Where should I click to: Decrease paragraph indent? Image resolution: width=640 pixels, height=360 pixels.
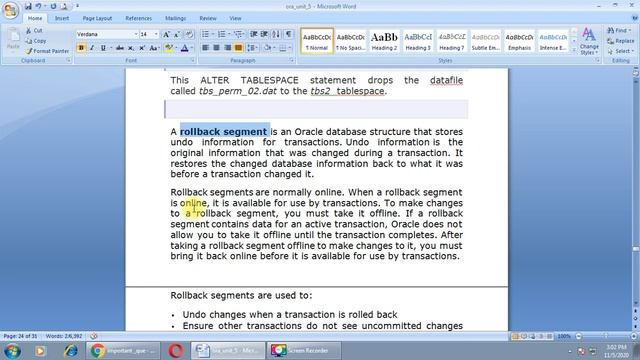(x=253, y=34)
